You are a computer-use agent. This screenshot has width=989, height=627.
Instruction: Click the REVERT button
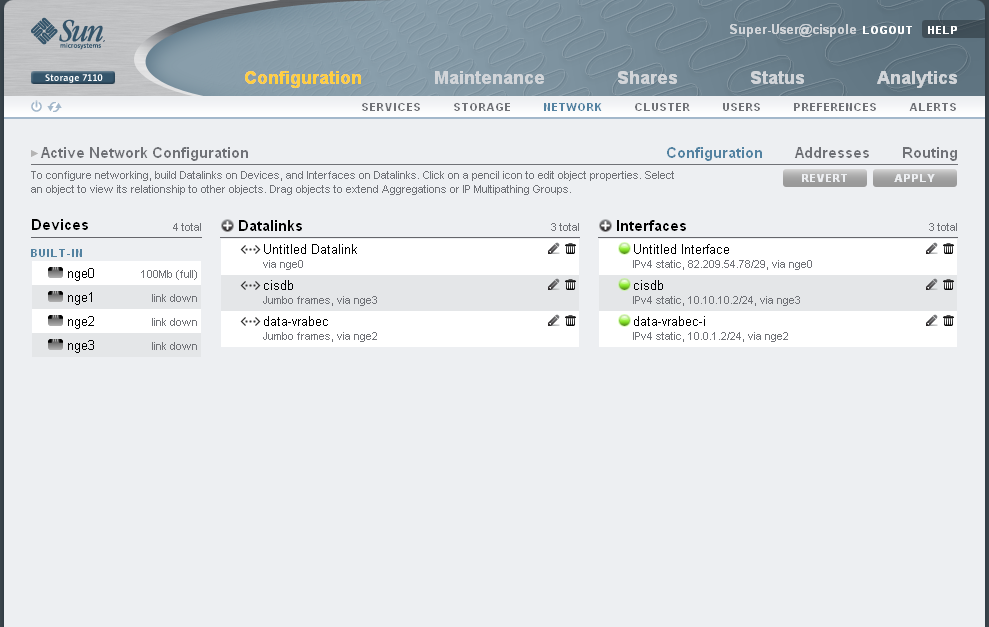point(824,178)
